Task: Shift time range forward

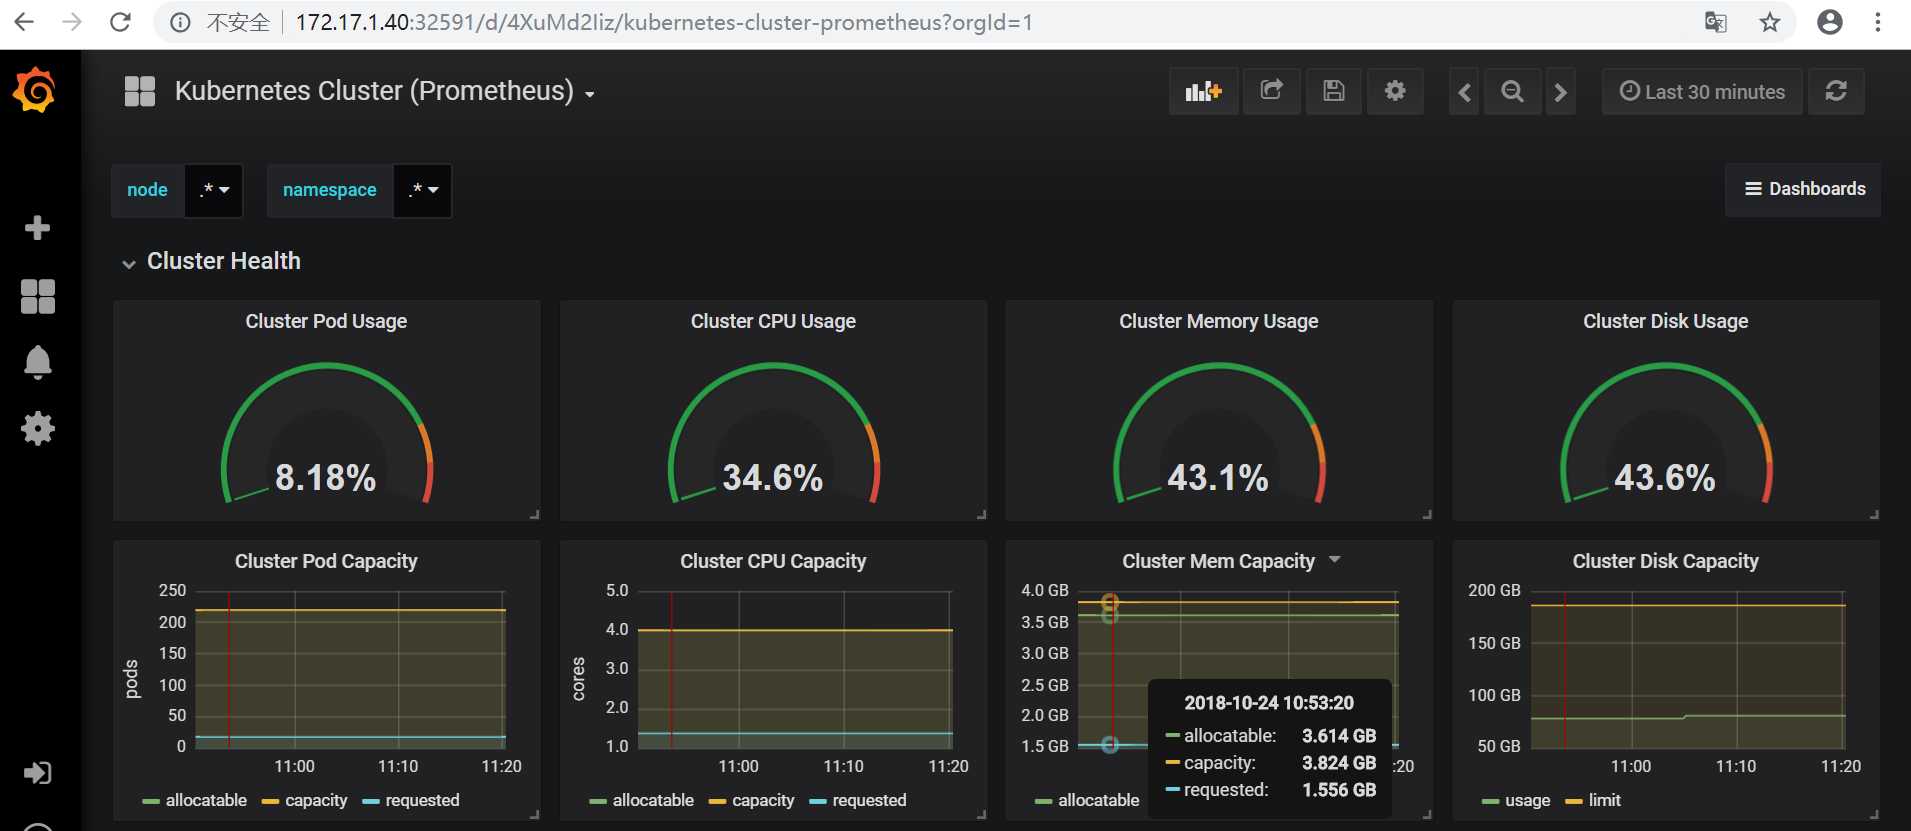Action: [x=1560, y=92]
